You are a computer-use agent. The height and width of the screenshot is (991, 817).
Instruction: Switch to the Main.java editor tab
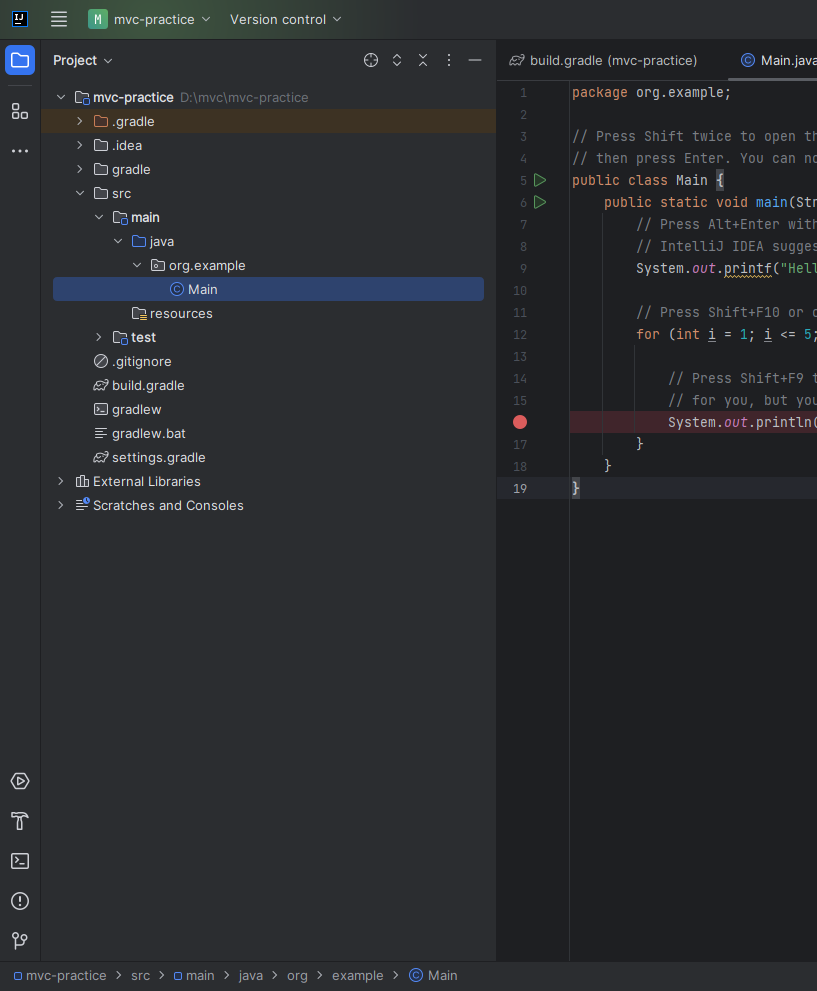click(x=778, y=60)
